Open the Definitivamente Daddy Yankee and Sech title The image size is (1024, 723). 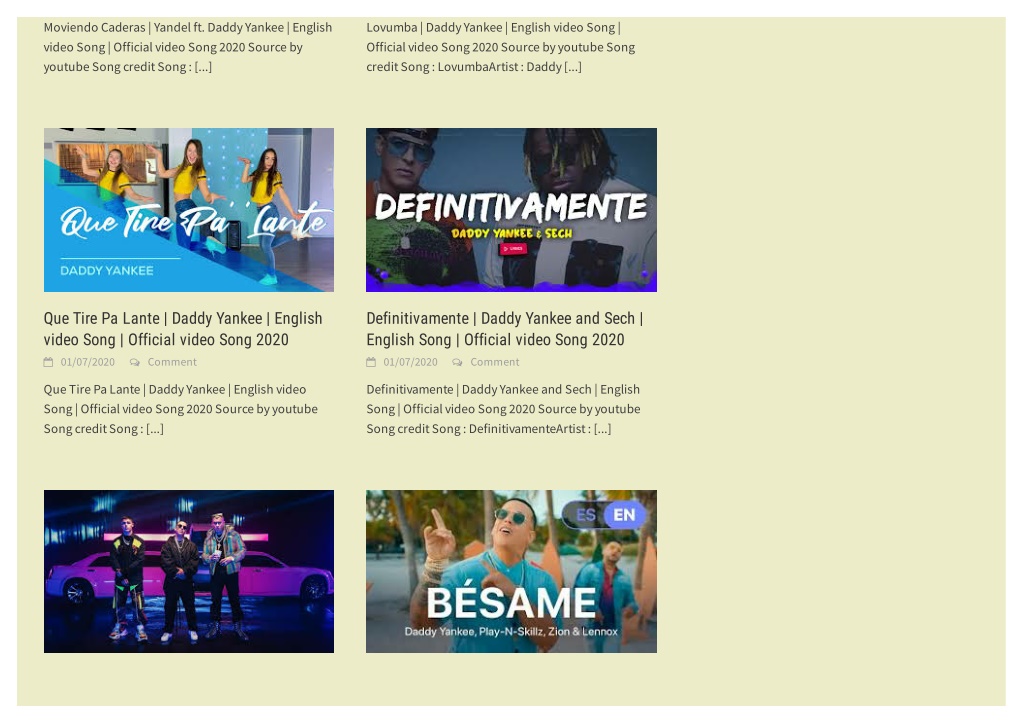(505, 329)
